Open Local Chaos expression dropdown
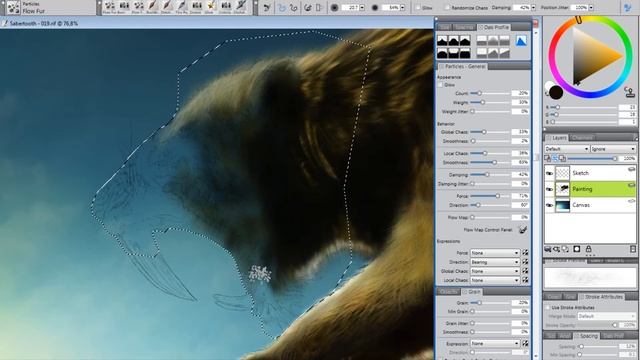 pos(495,280)
